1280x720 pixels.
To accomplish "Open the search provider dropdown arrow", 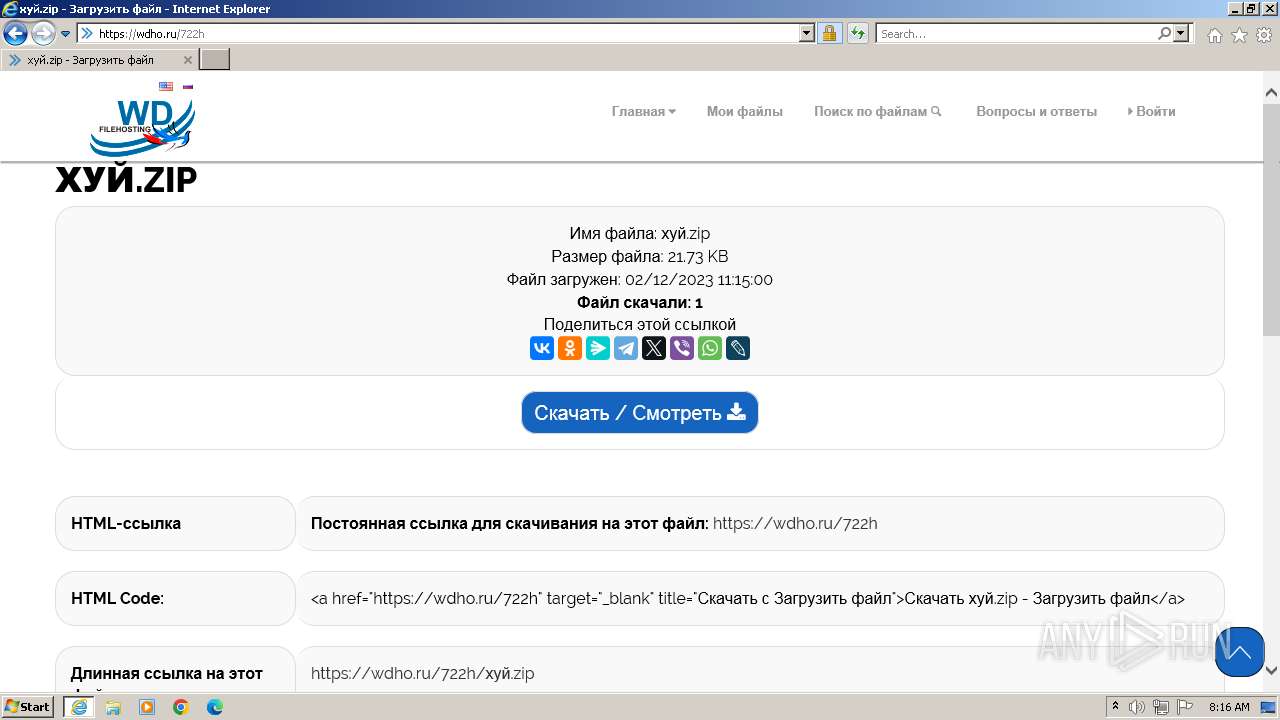I will 1182,33.
